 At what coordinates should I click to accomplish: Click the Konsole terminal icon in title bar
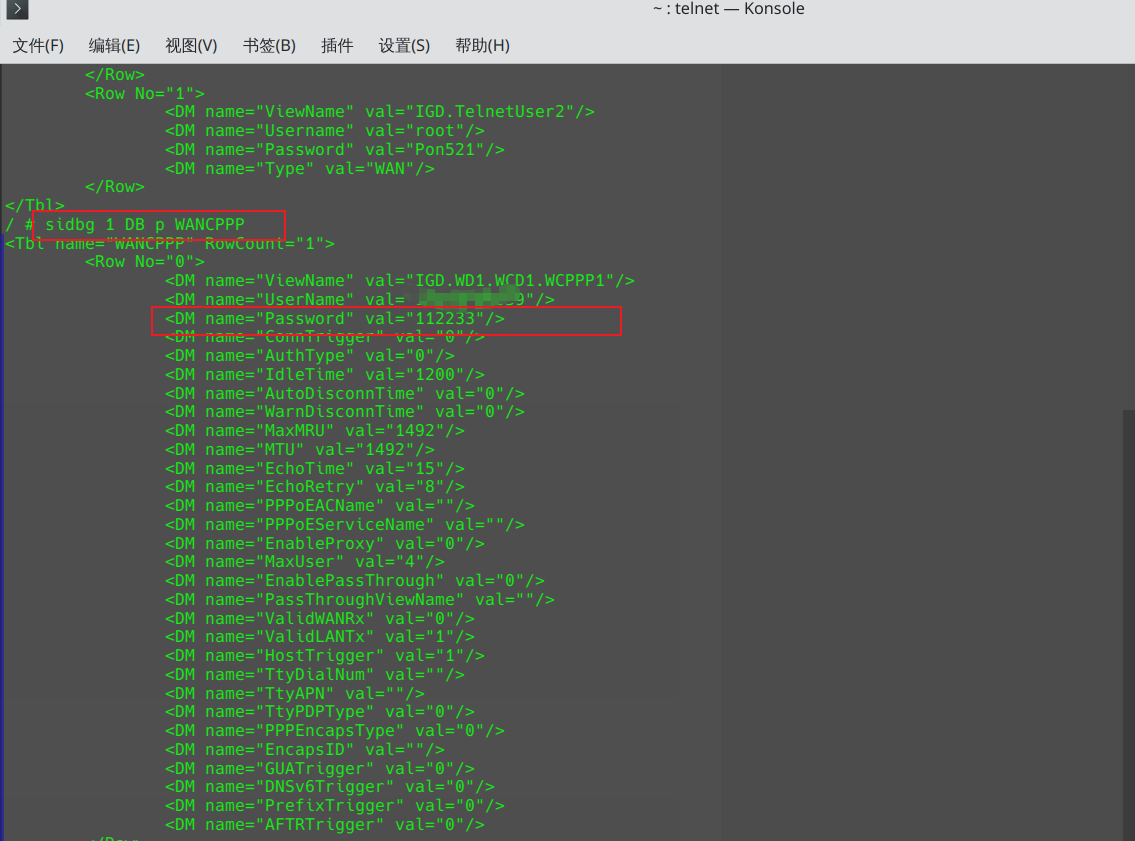coord(14,10)
